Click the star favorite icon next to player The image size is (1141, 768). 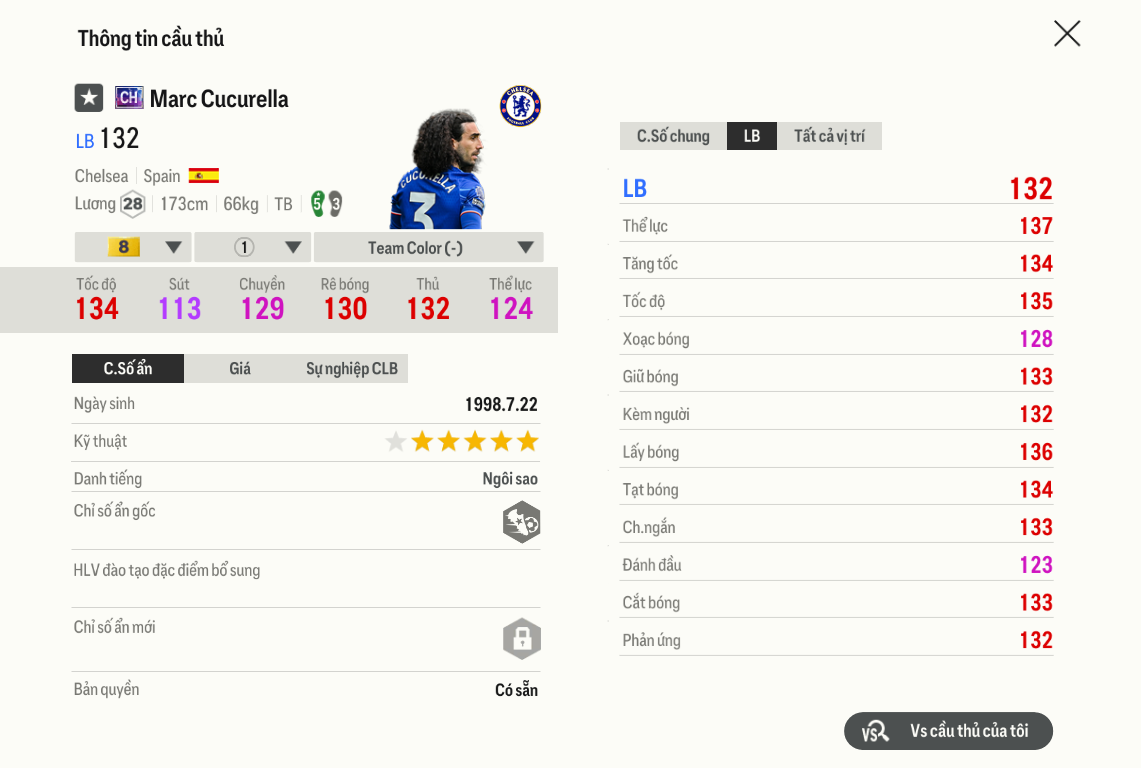pos(88,97)
